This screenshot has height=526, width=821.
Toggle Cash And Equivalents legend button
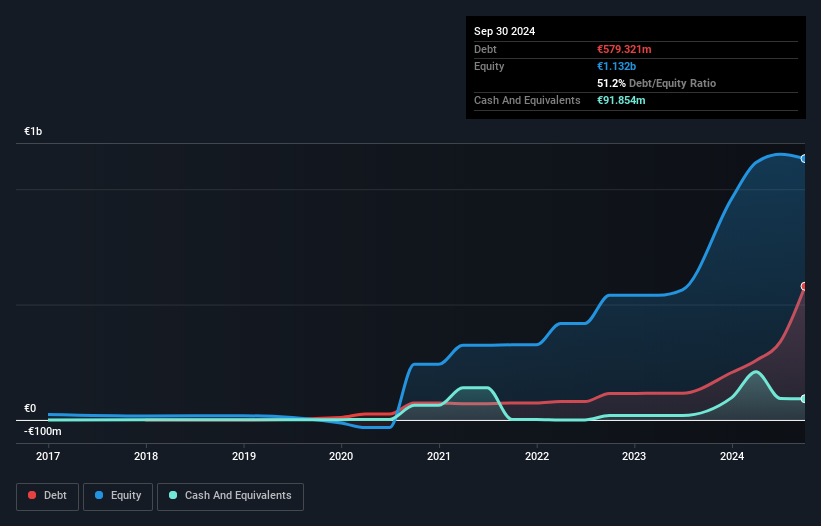(x=230, y=496)
